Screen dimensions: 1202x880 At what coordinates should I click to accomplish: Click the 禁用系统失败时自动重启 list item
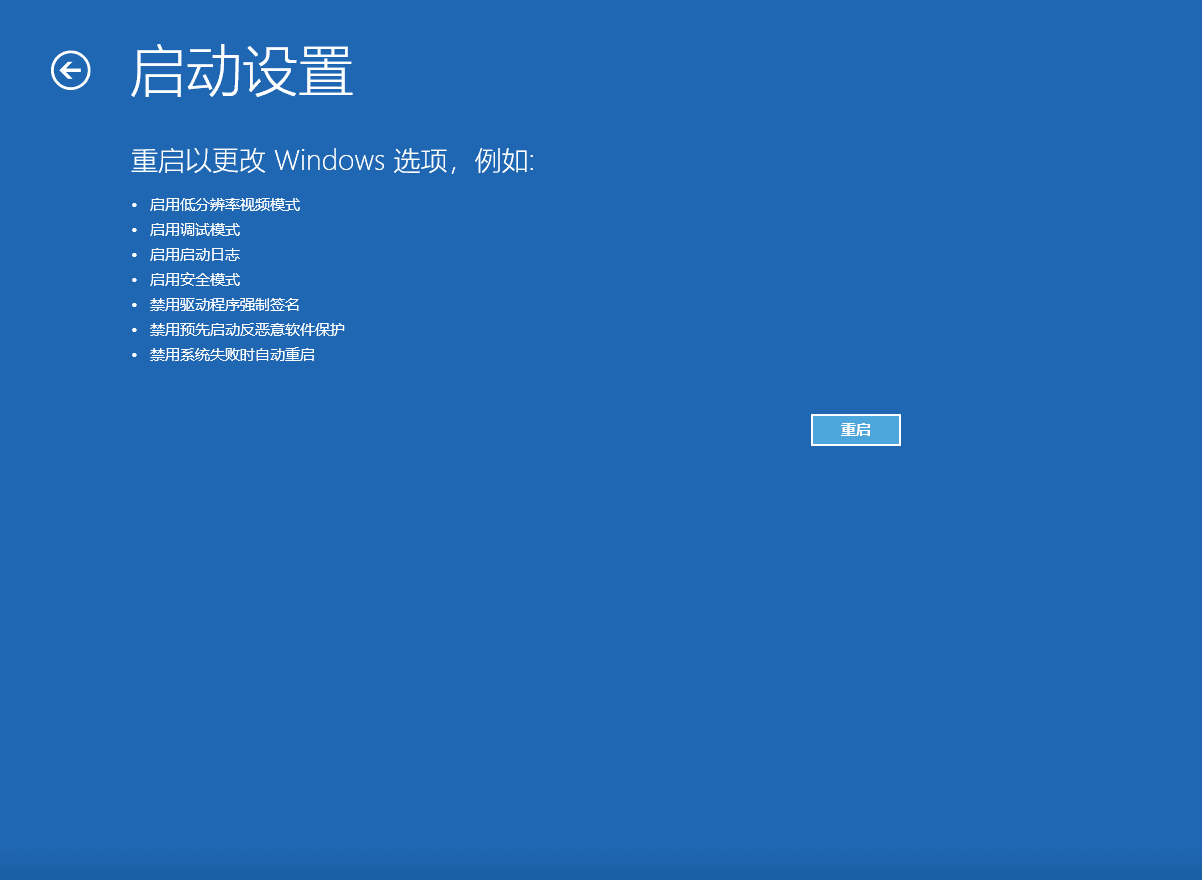click(232, 355)
